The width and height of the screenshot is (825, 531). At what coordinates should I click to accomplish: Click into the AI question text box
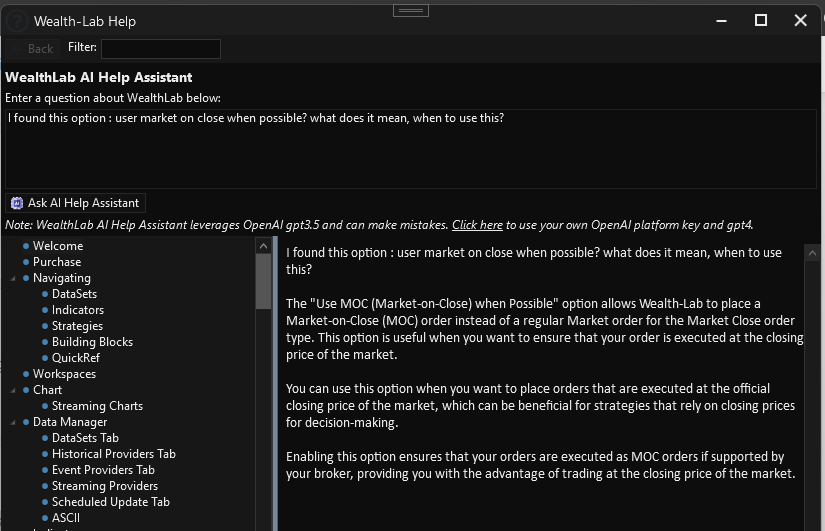click(x=410, y=148)
